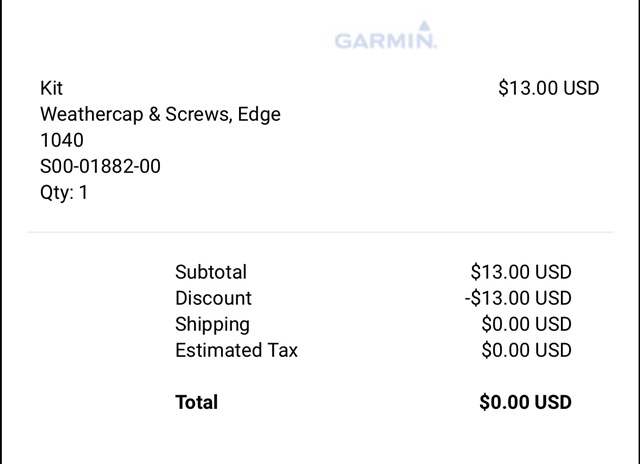
Task: Select the 1040 model number text
Action: [x=62, y=140]
